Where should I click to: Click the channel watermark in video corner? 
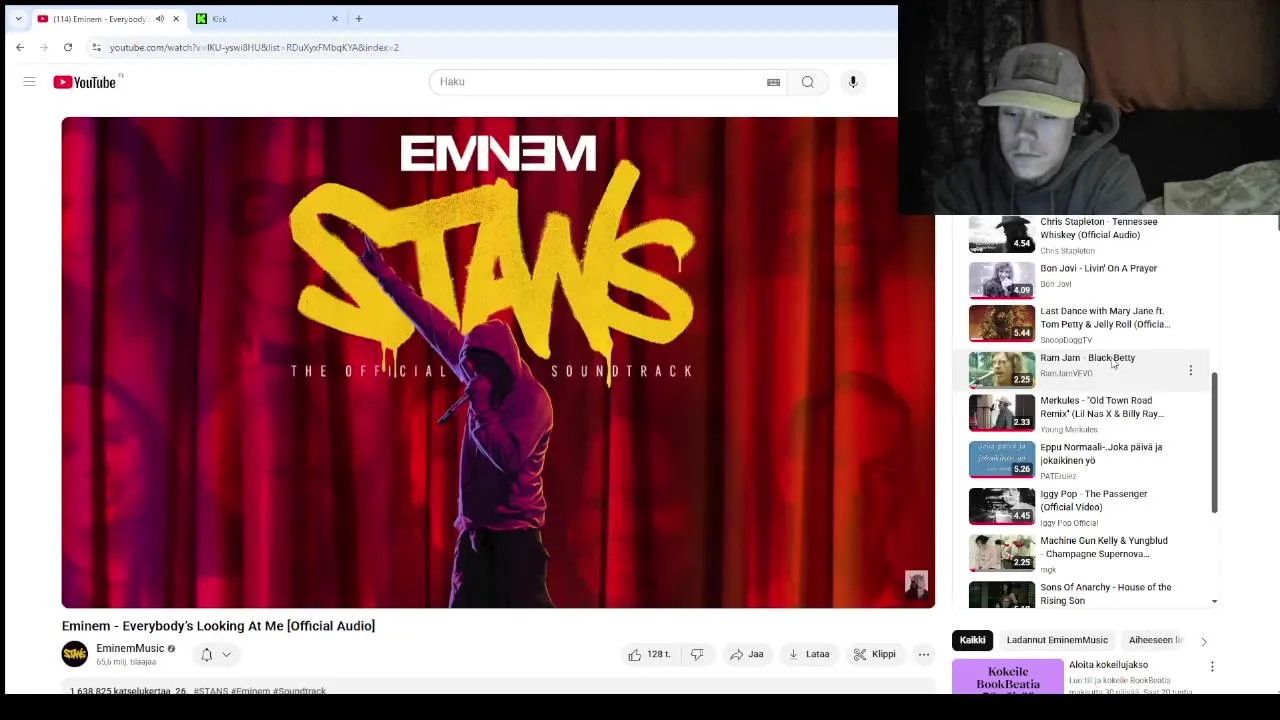pos(916,585)
